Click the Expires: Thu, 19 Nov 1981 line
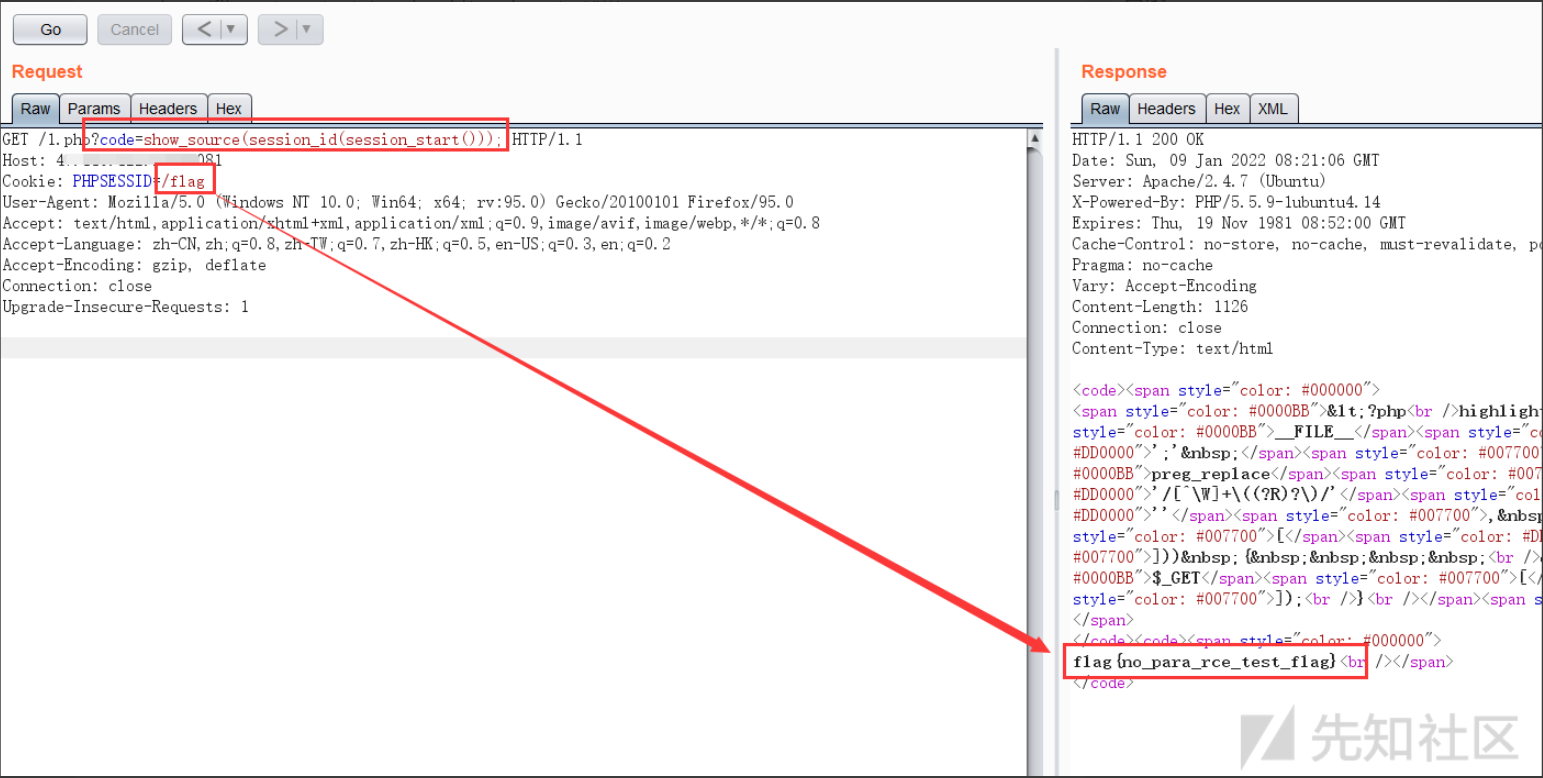This screenshot has height=778, width=1543. pyautogui.click(x=1238, y=223)
